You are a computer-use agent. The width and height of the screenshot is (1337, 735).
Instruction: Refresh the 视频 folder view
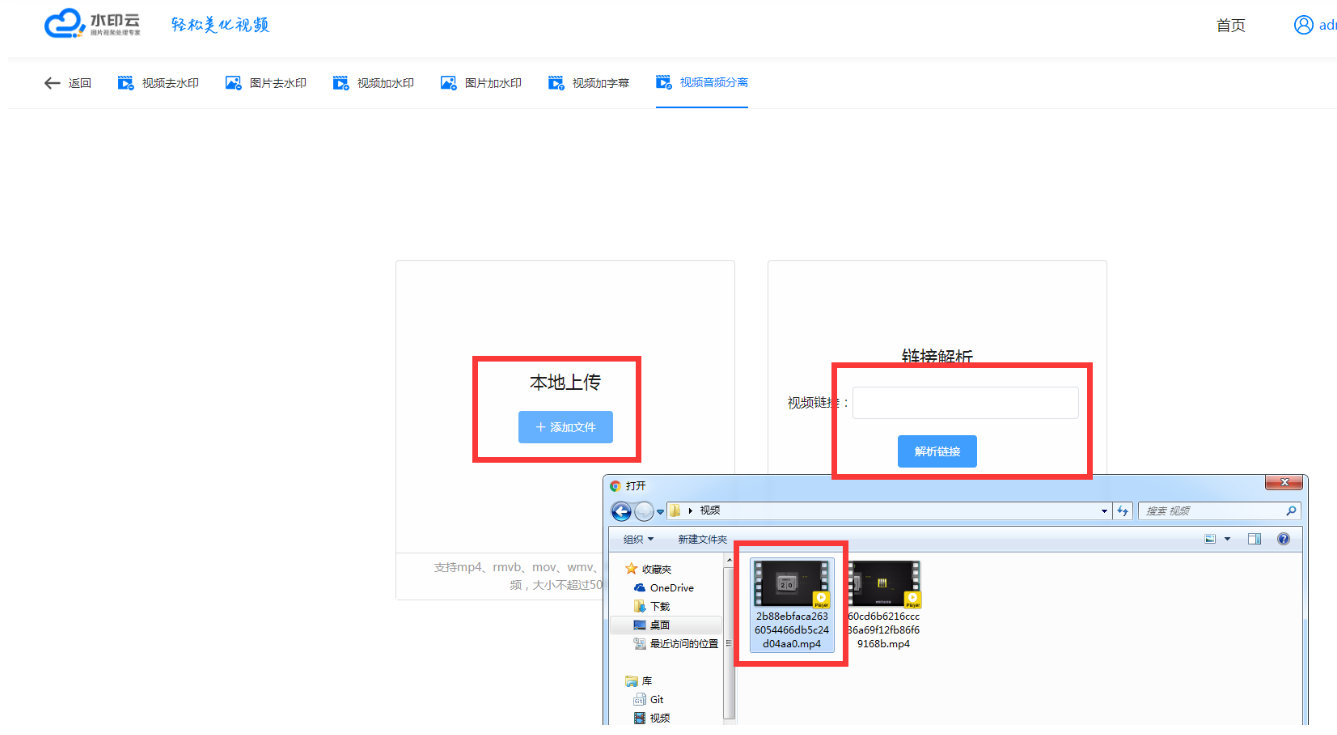(1122, 511)
